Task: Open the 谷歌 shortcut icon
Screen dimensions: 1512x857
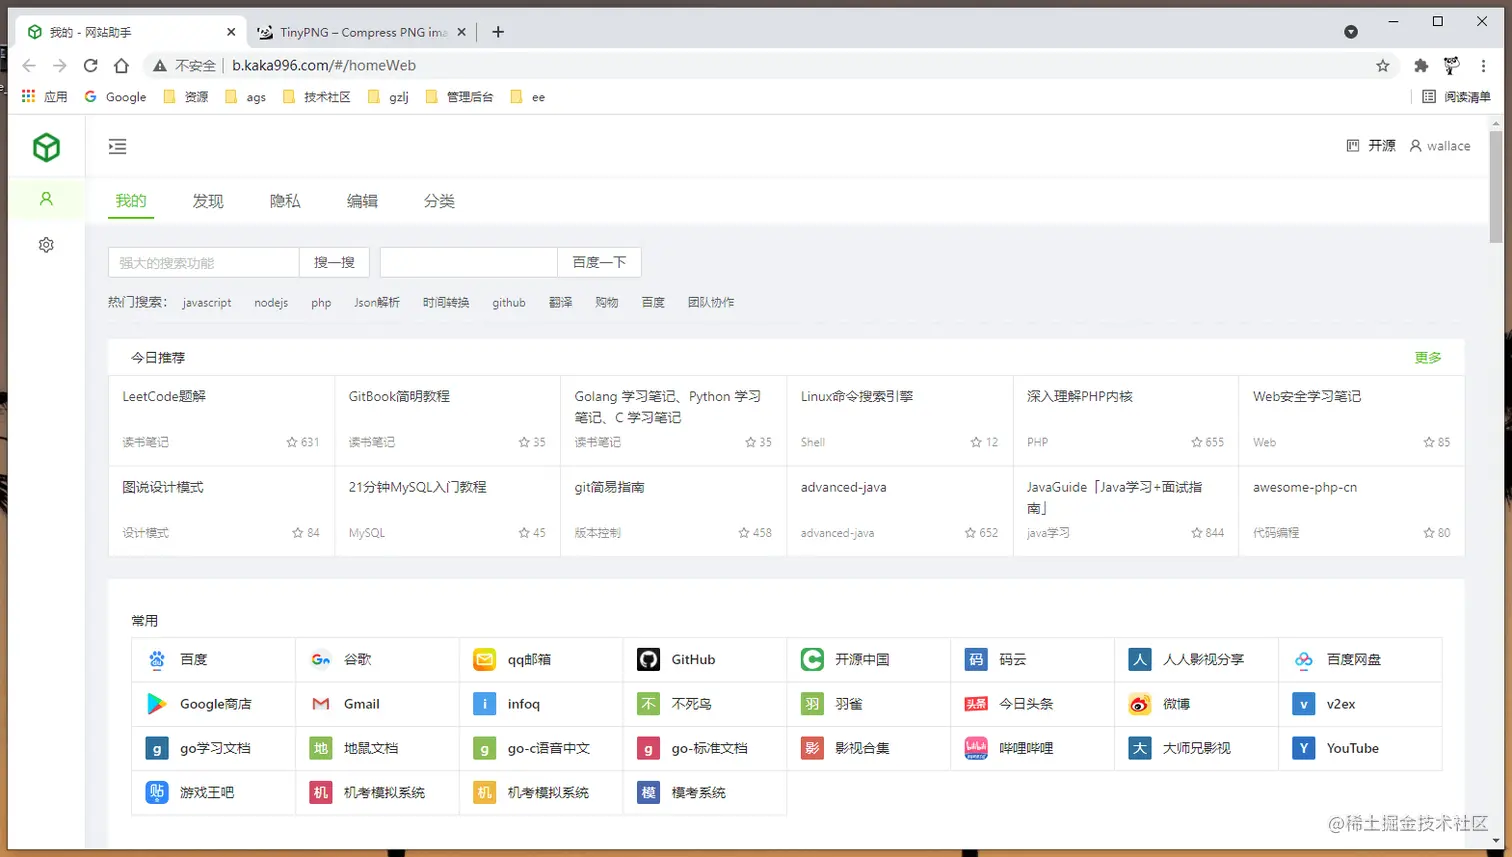Action: click(321, 660)
